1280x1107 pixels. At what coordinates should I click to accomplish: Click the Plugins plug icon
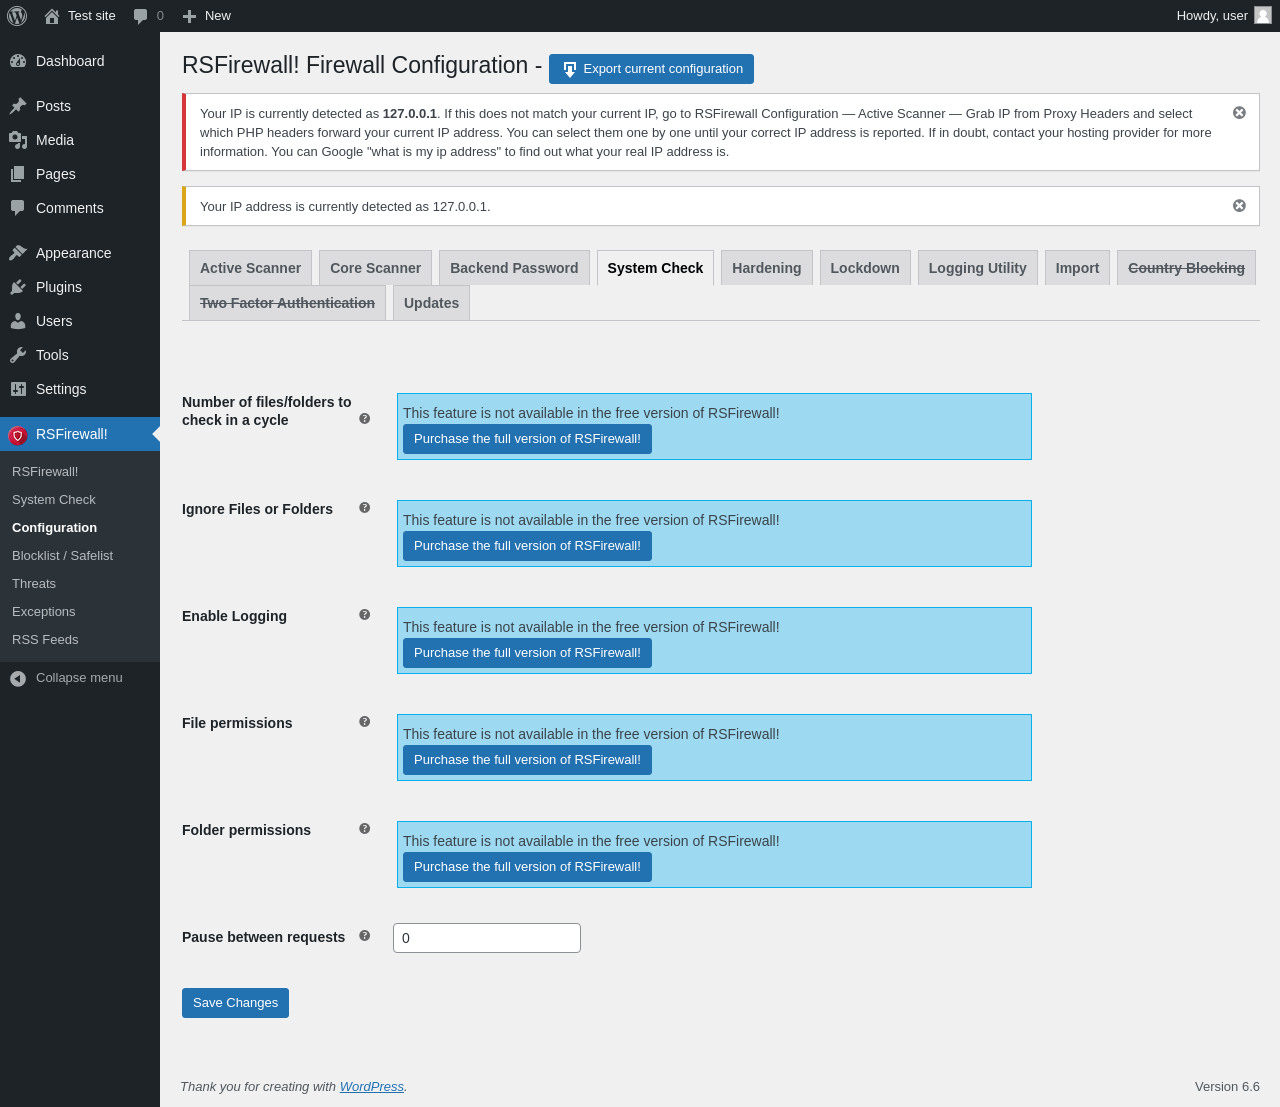[x=18, y=287]
